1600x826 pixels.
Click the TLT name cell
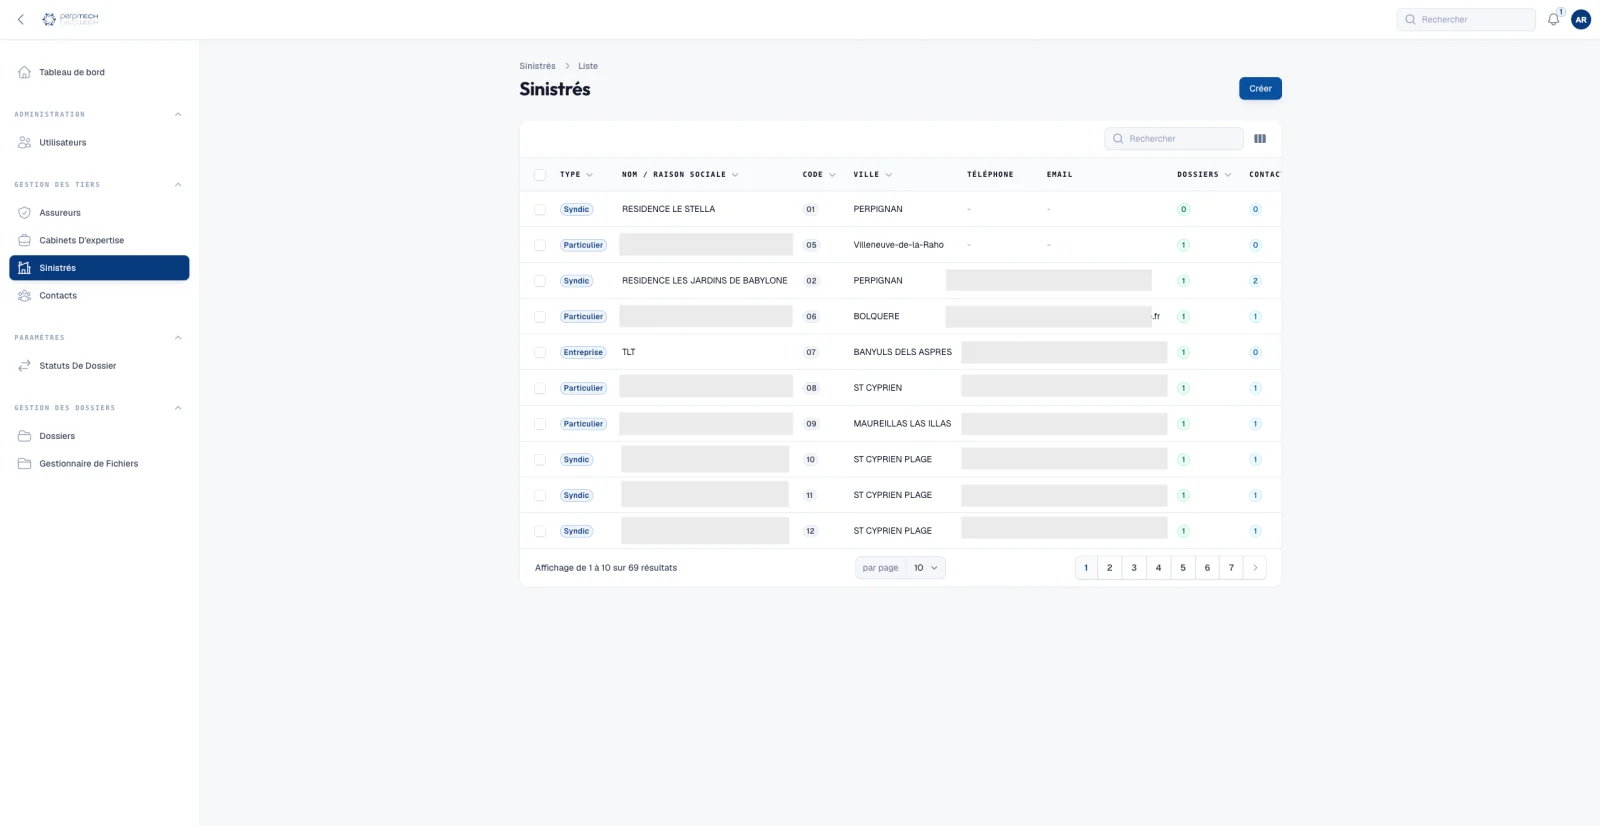tap(629, 352)
